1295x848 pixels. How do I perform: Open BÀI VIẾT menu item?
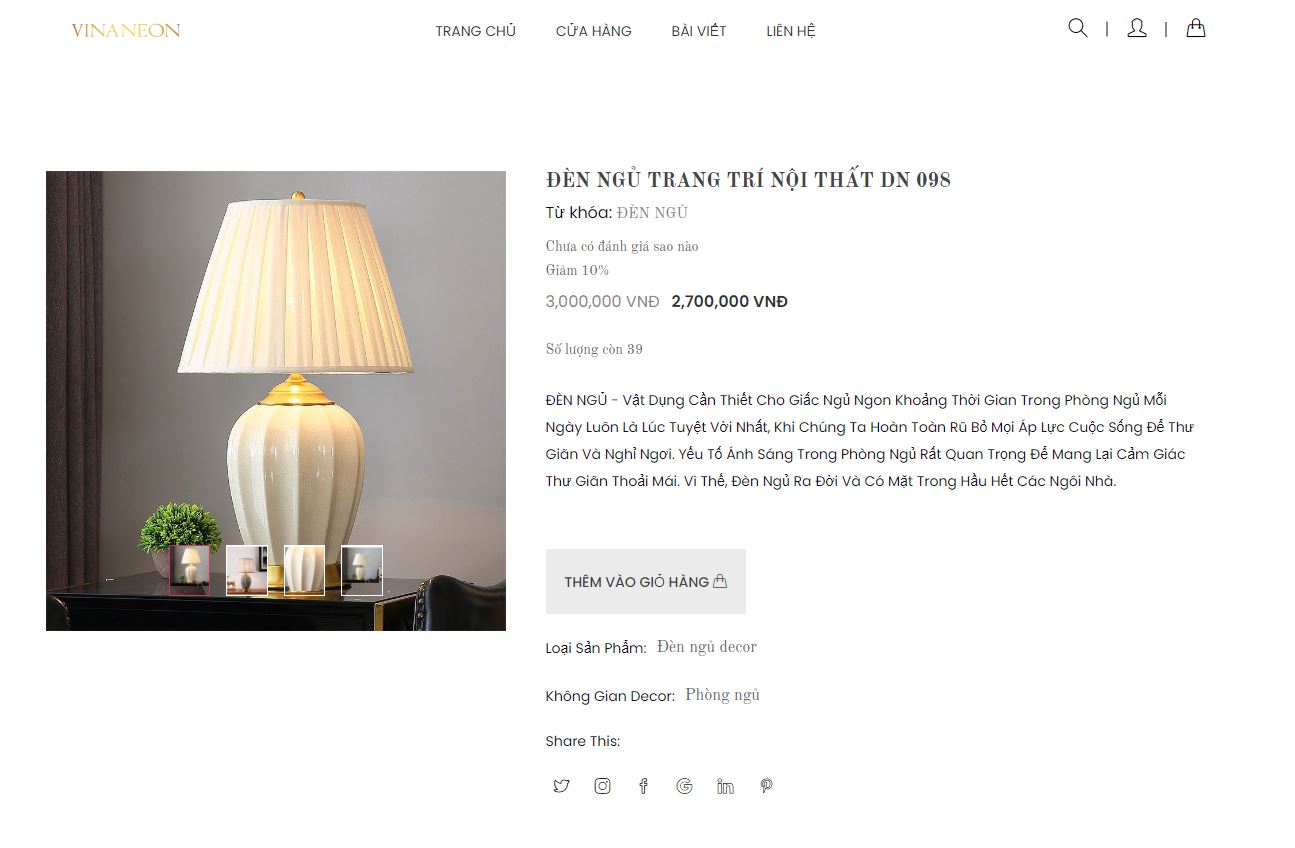(699, 31)
